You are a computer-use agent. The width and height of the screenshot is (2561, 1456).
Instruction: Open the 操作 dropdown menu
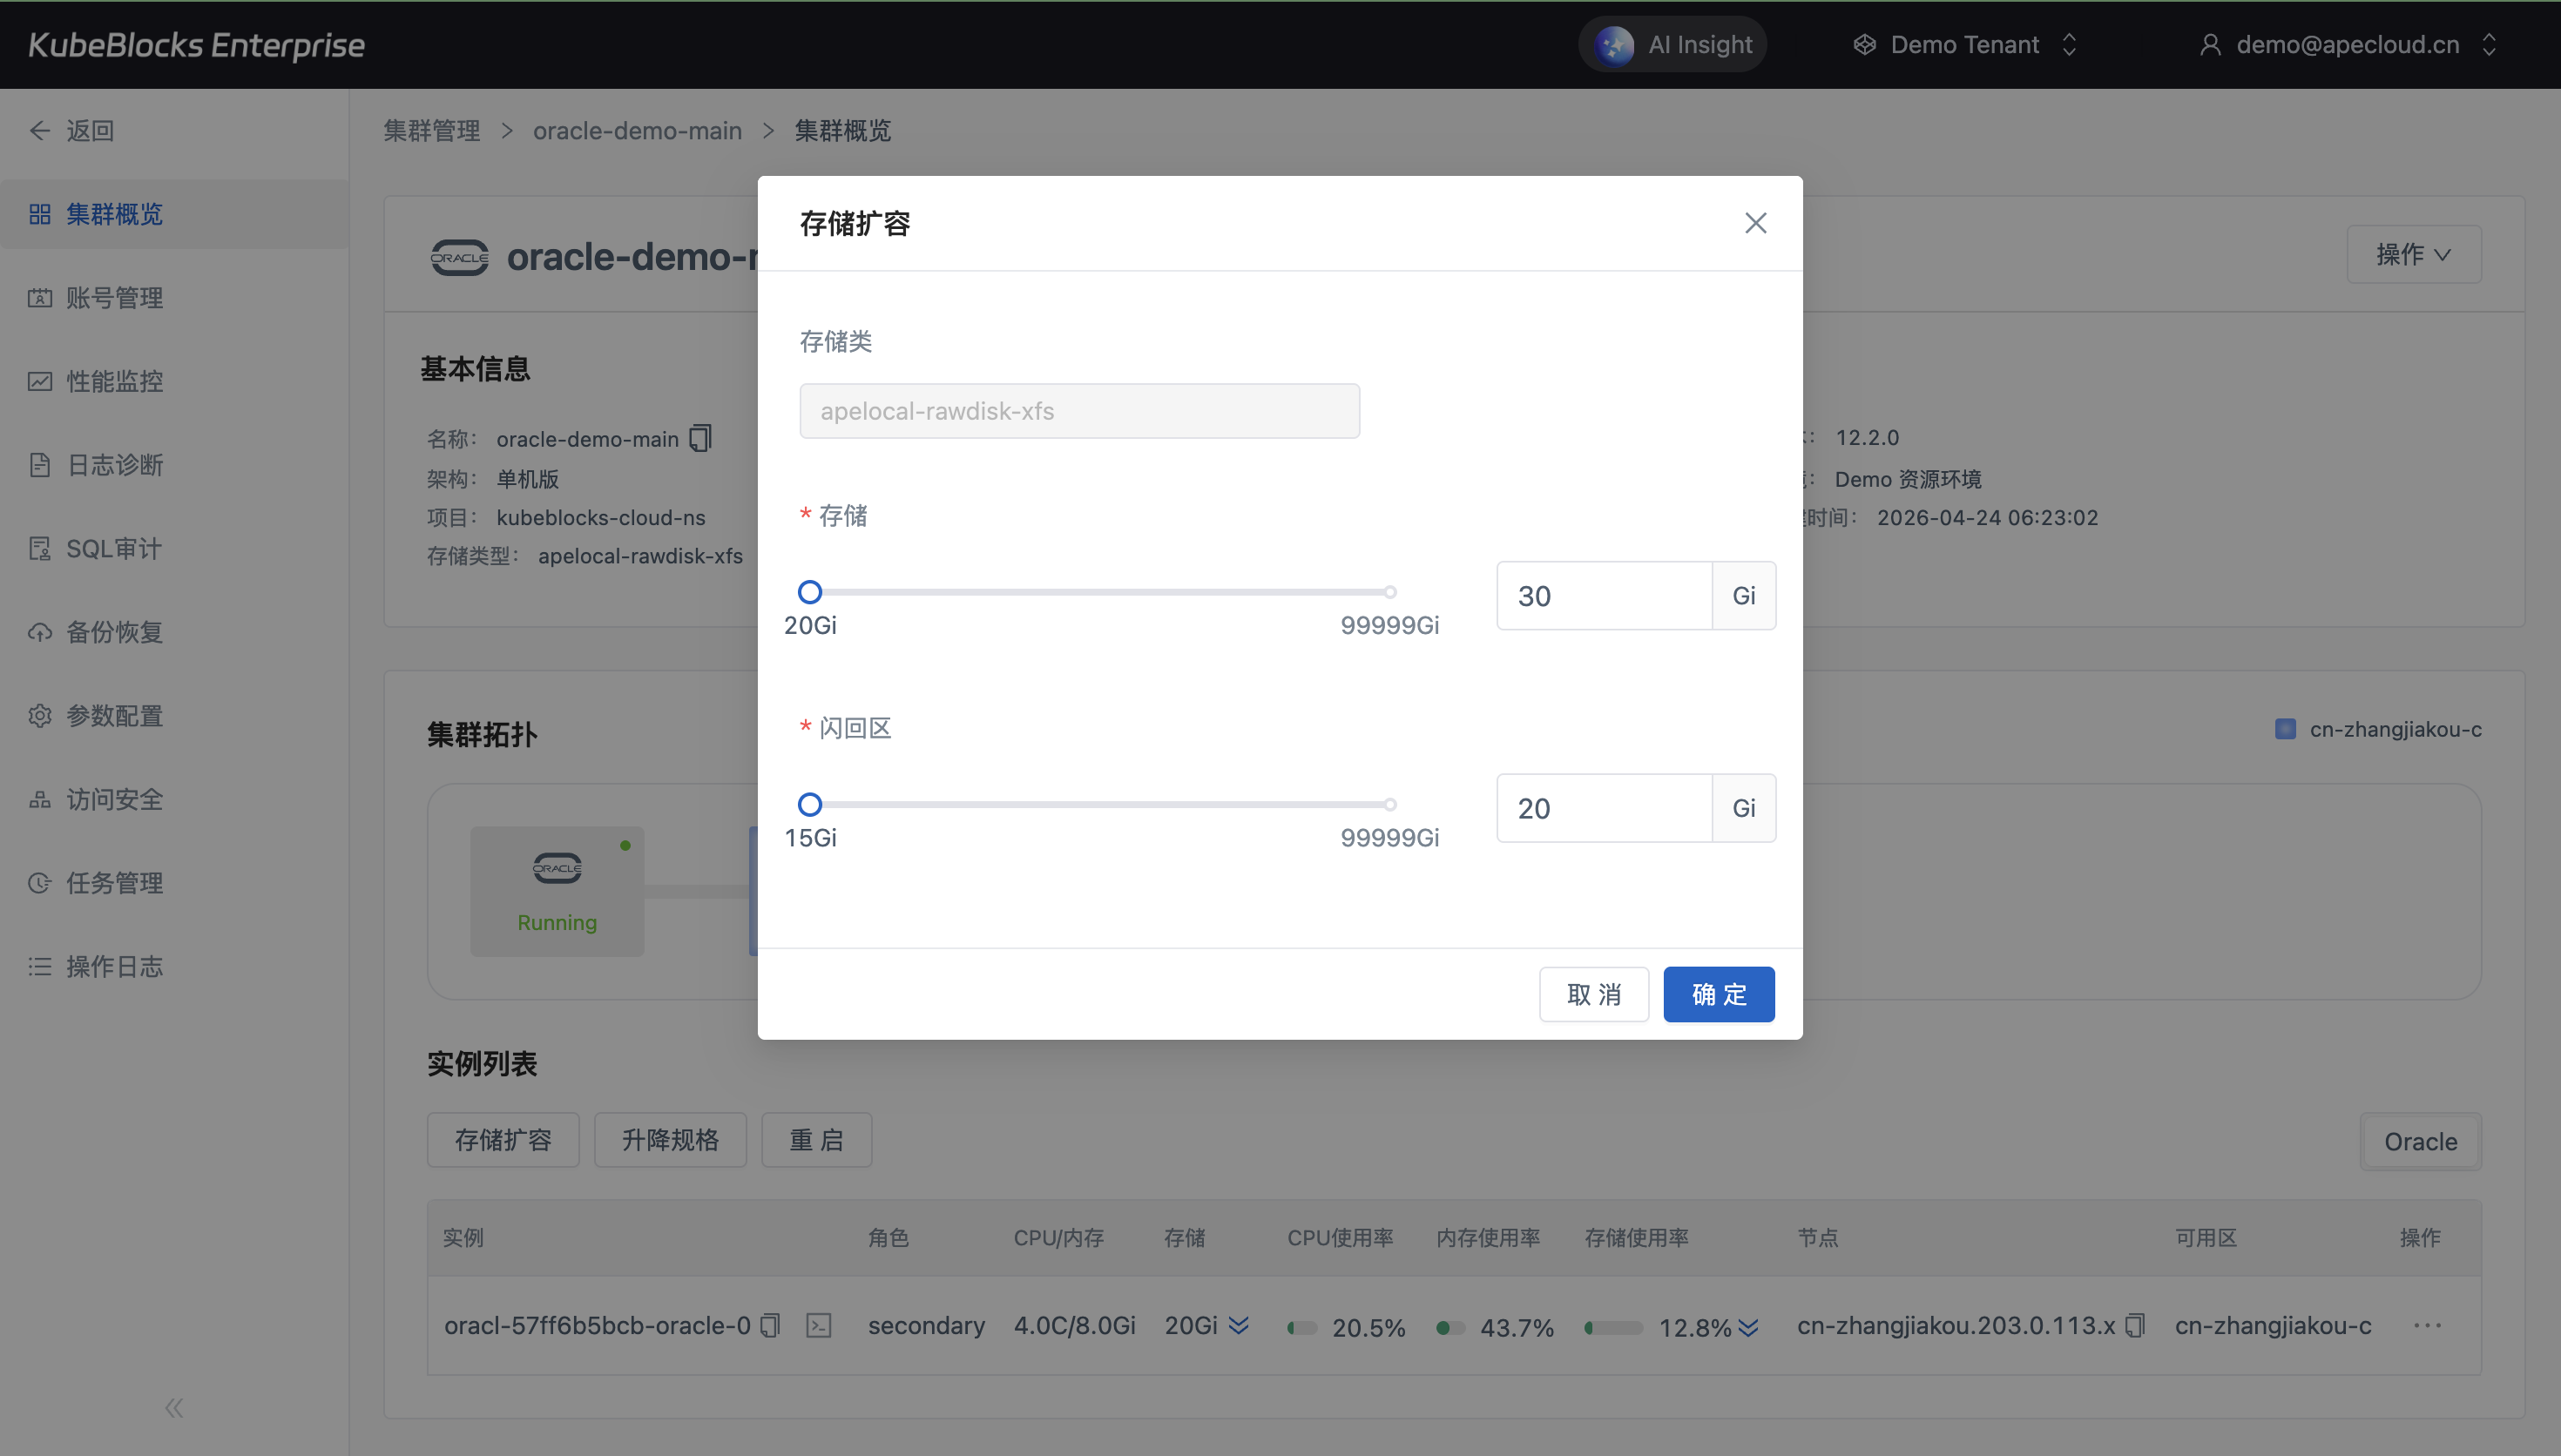tap(2413, 255)
